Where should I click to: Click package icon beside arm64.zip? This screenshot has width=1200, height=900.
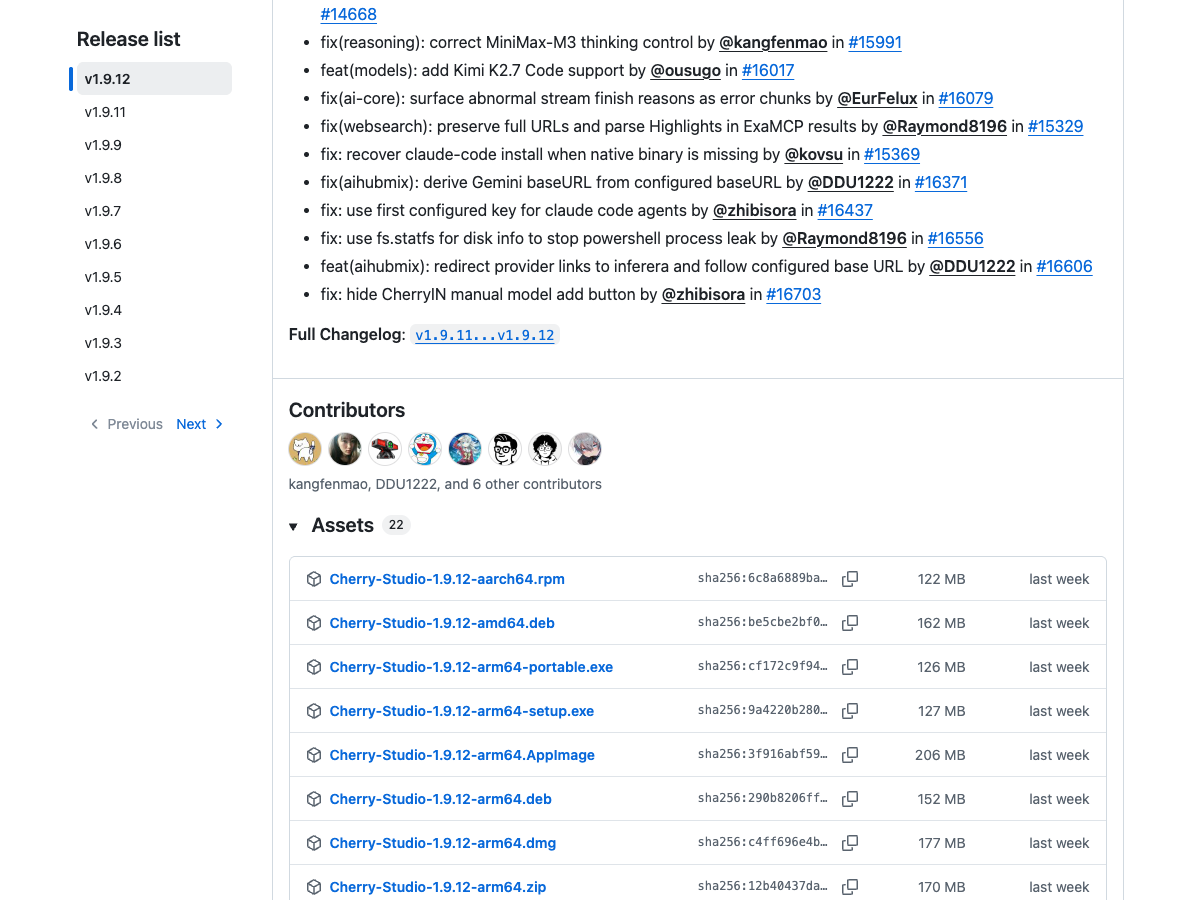click(x=314, y=887)
